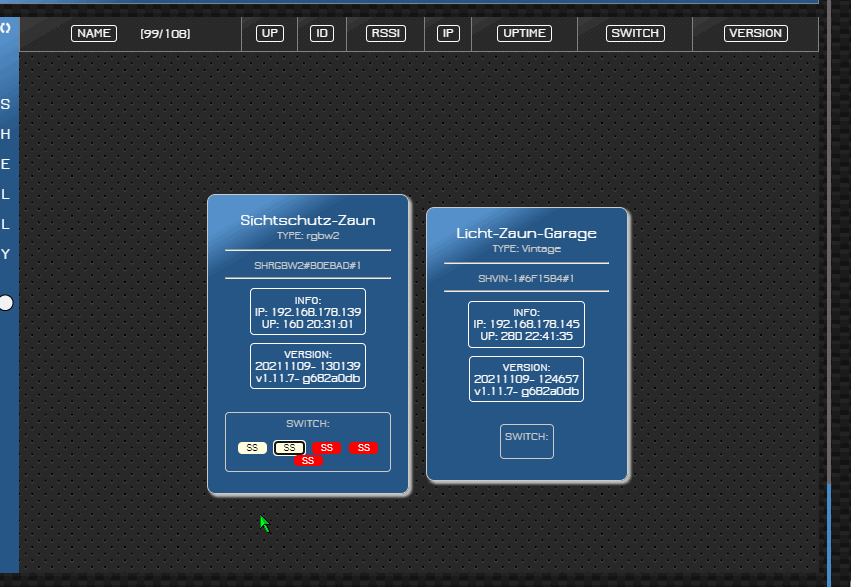Toggle the first cream SS switch on Sichtschutz-Zaun
851x587 pixels.
pyautogui.click(x=252, y=448)
